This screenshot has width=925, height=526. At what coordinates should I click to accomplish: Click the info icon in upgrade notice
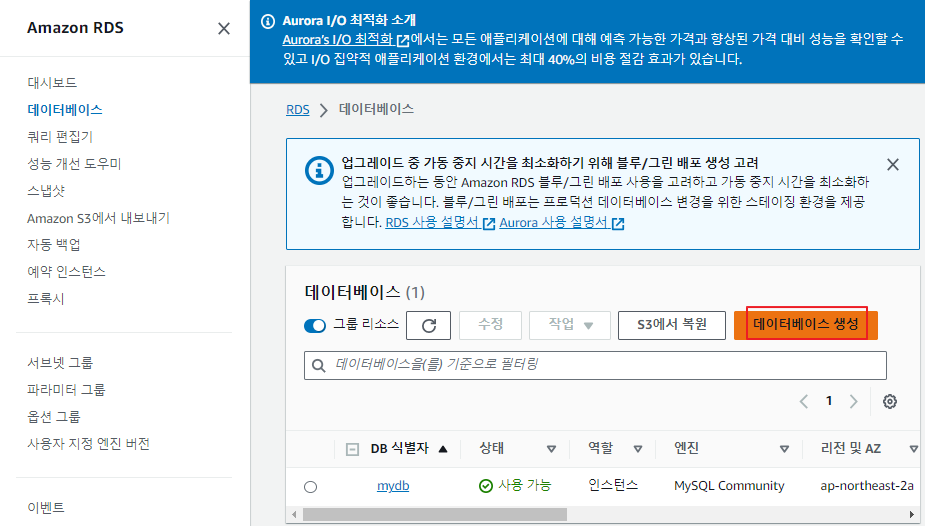pyautogui.click(x=319, y=170)
